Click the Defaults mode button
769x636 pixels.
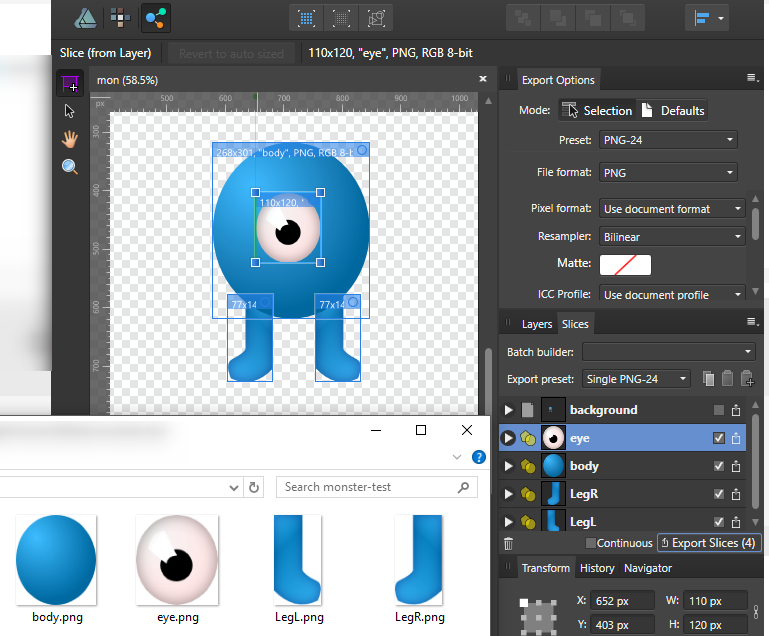[673, 110]
